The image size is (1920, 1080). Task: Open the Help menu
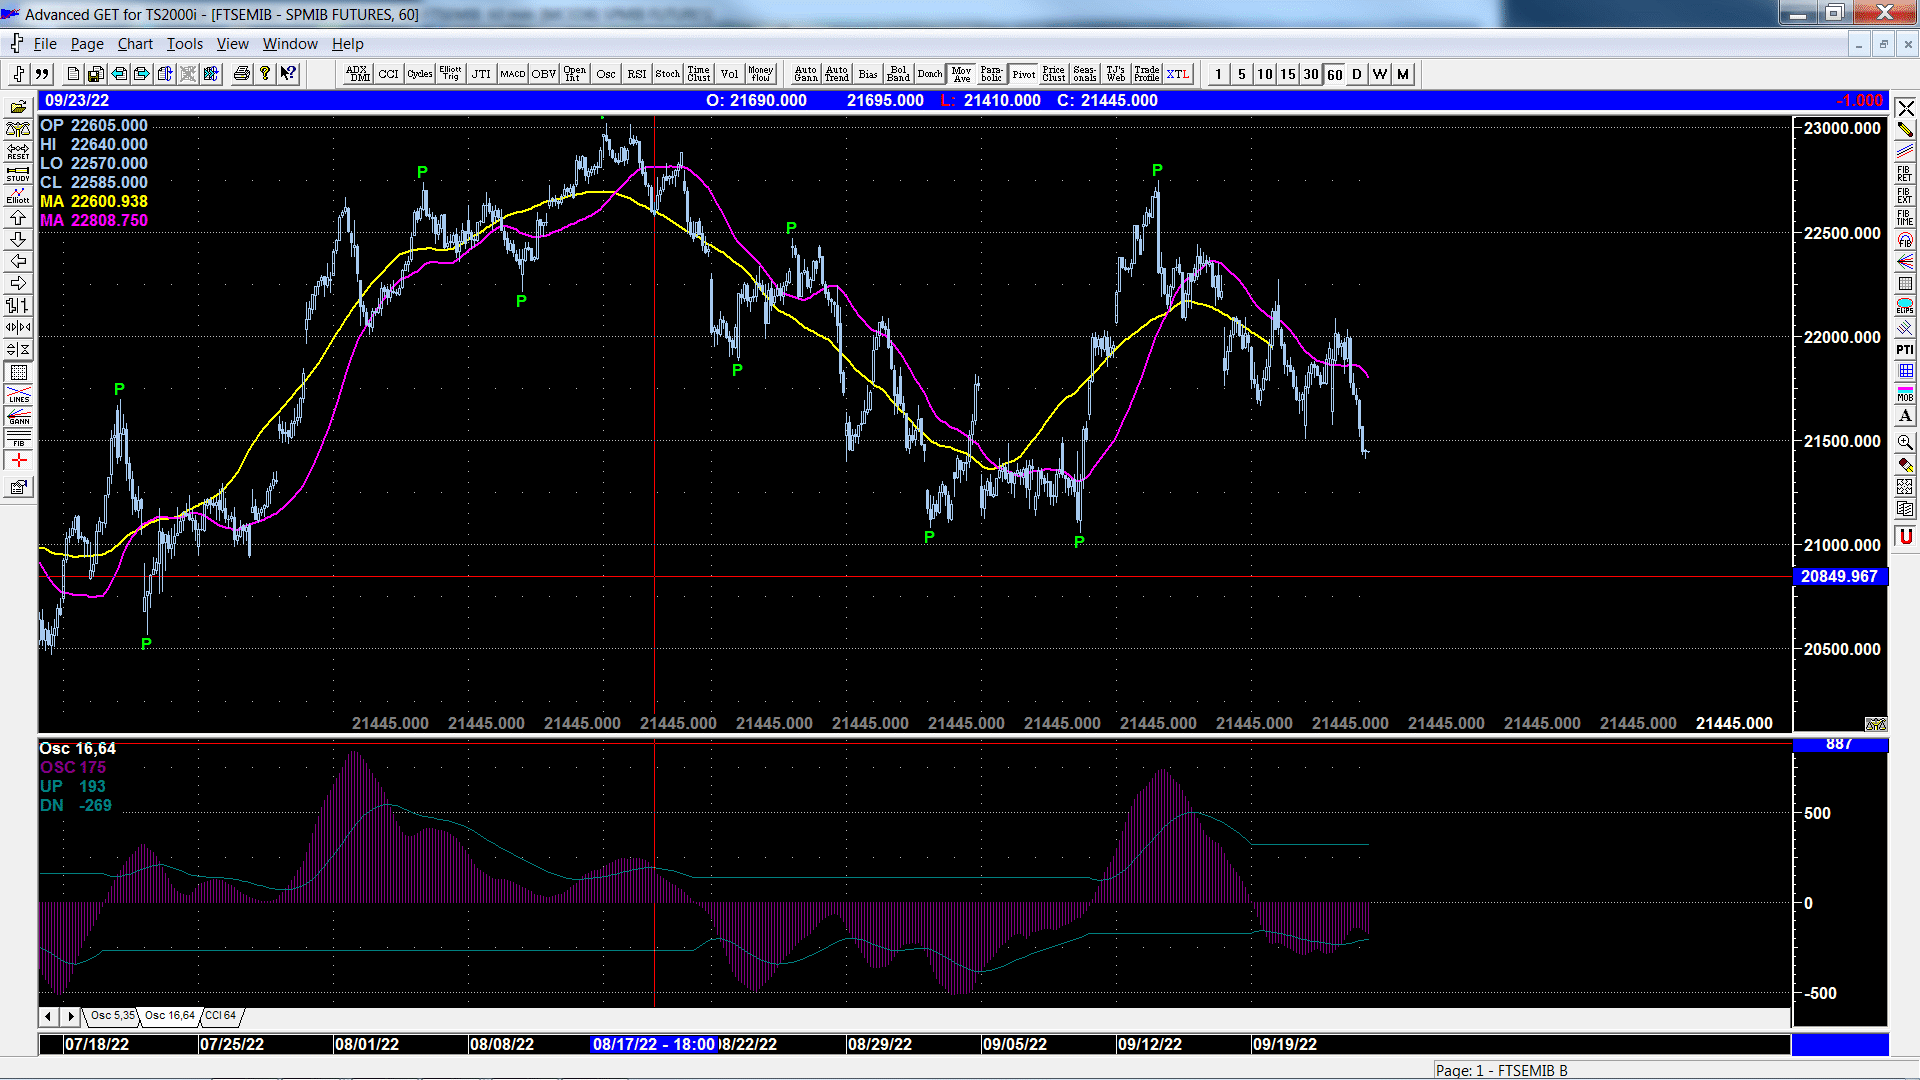coord(348,44)
